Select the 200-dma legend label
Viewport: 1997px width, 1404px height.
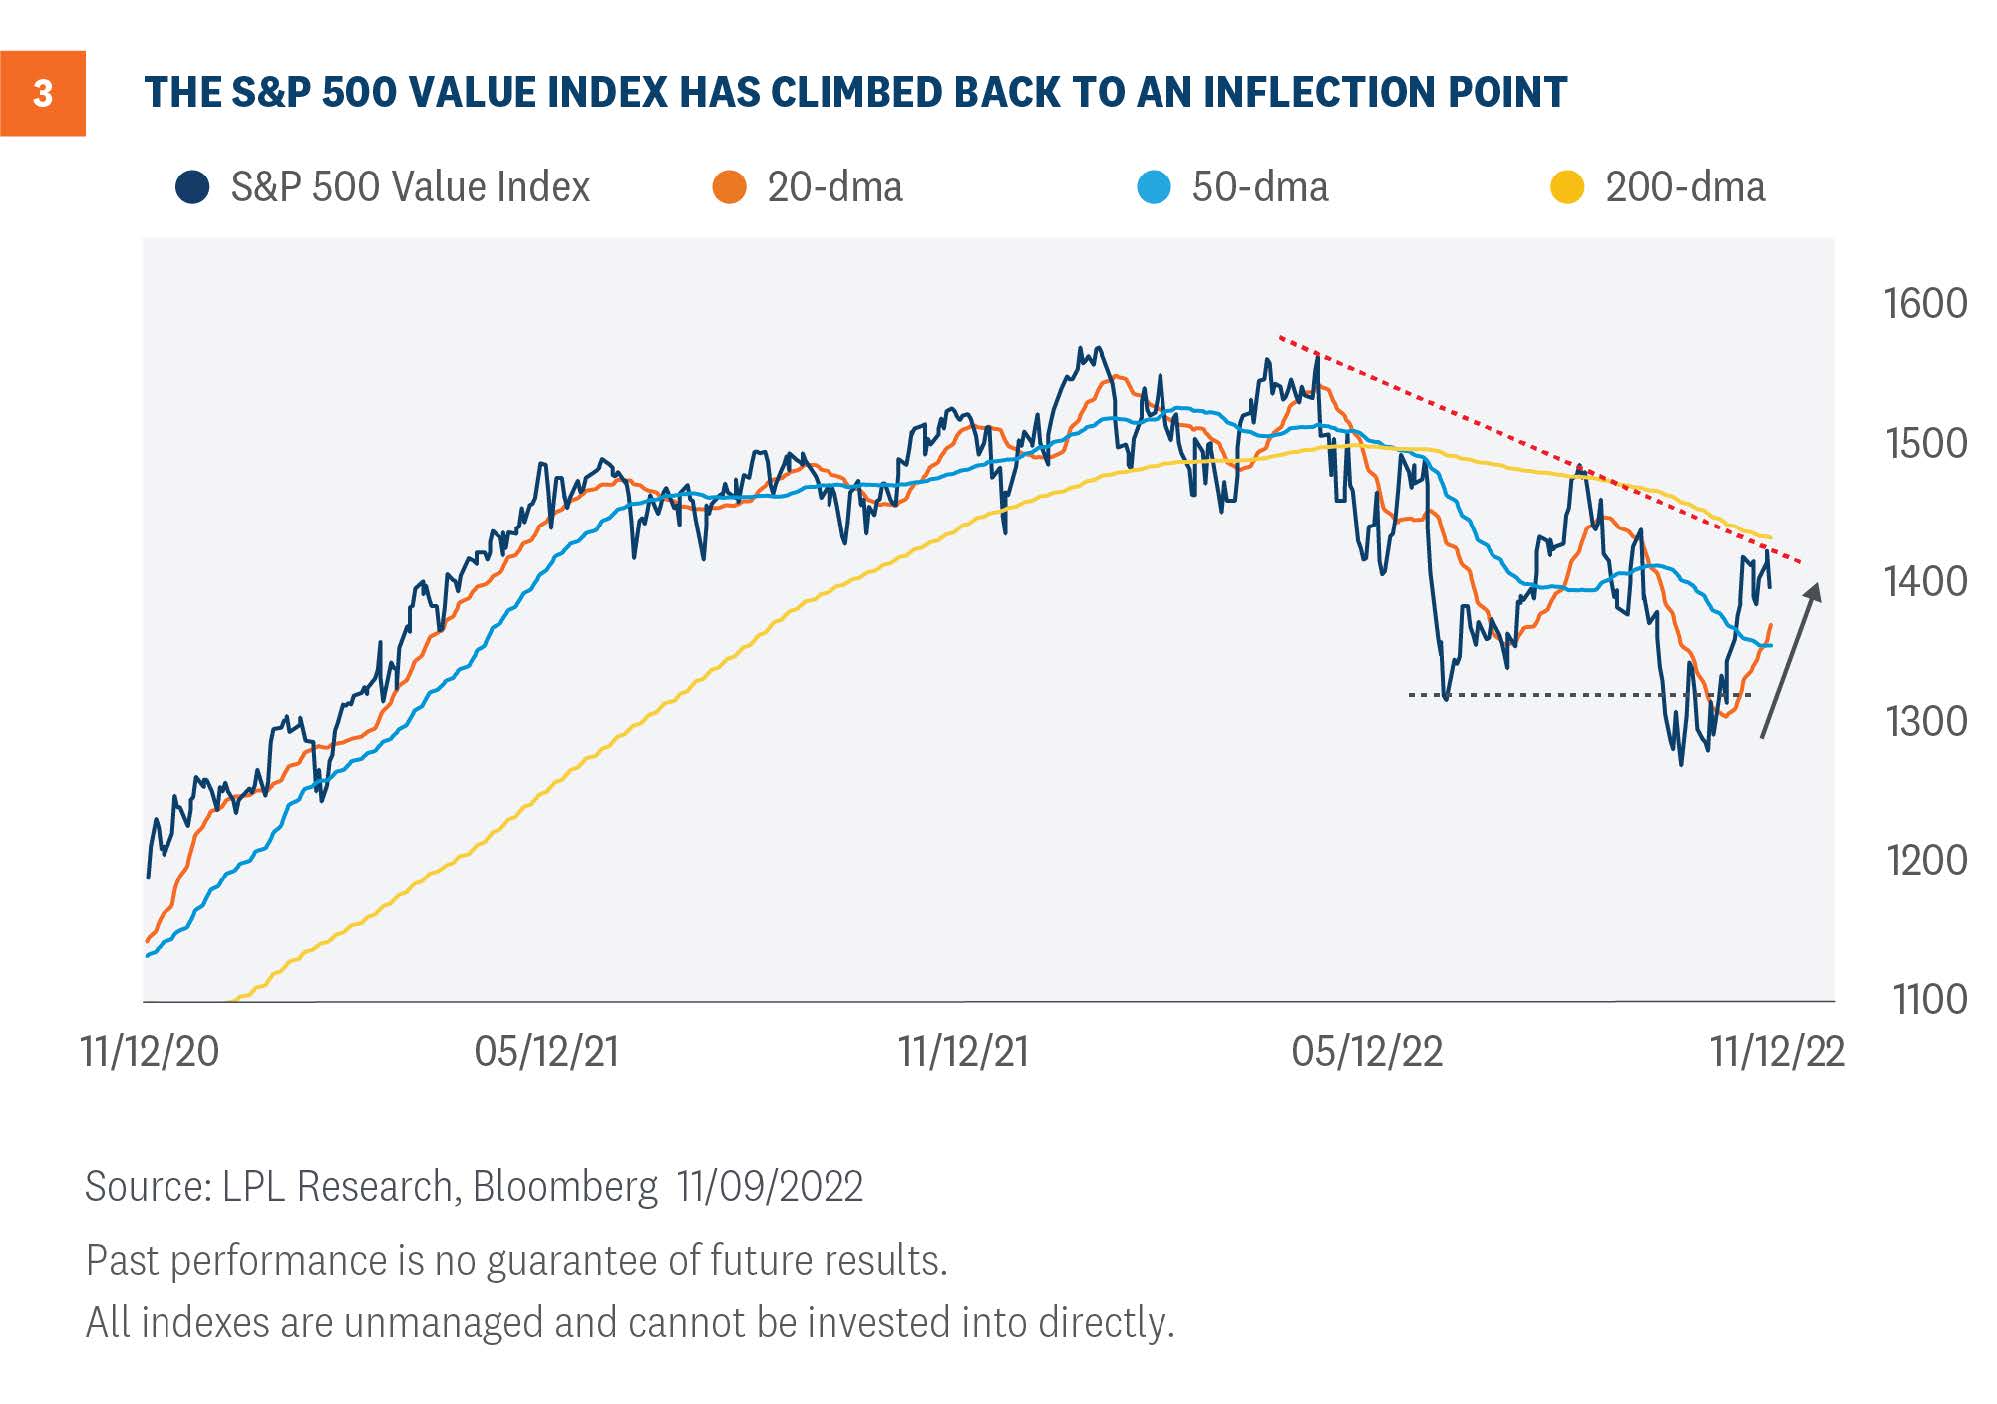click(1685, 187)
